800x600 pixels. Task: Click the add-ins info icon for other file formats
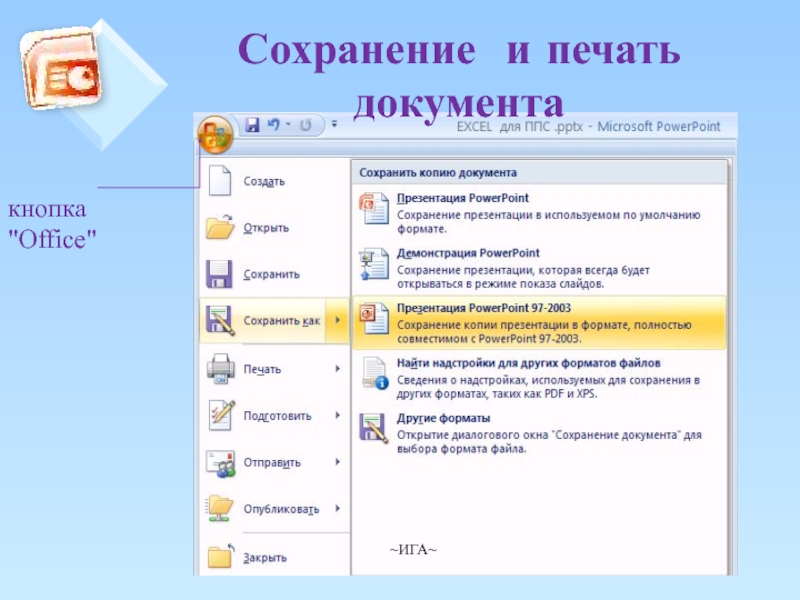tap(375, 373)
